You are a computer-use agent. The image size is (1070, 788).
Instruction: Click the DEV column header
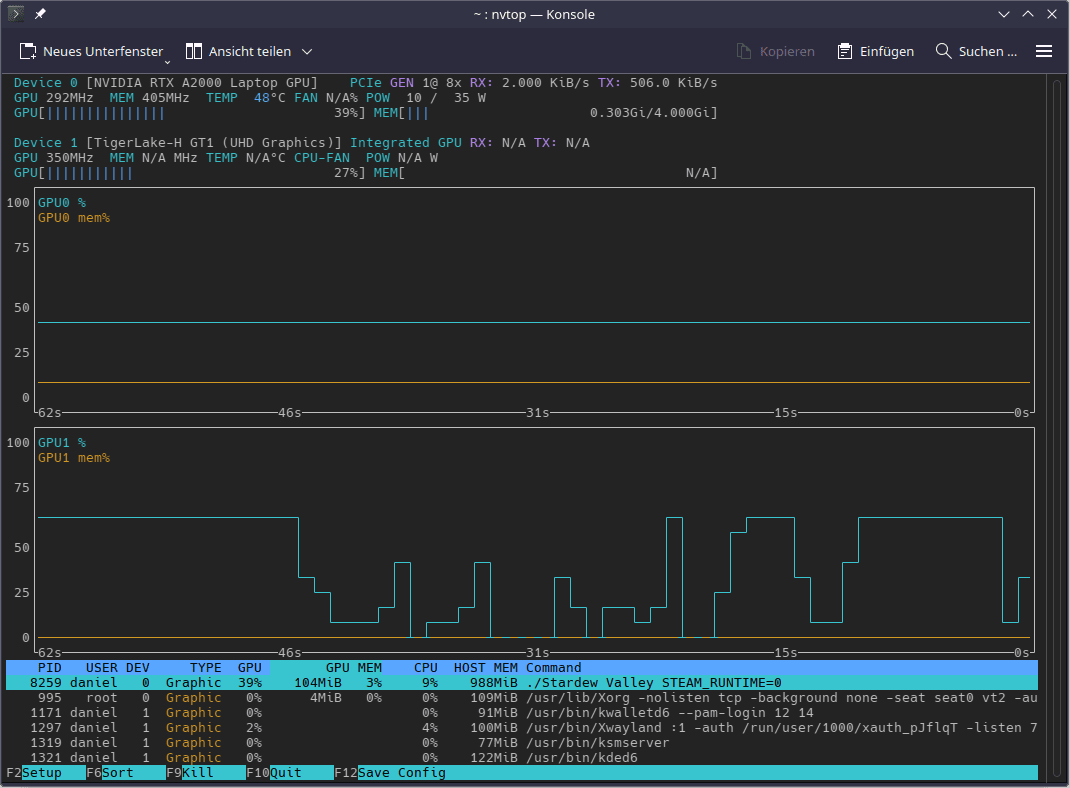[x=137, y=667]
